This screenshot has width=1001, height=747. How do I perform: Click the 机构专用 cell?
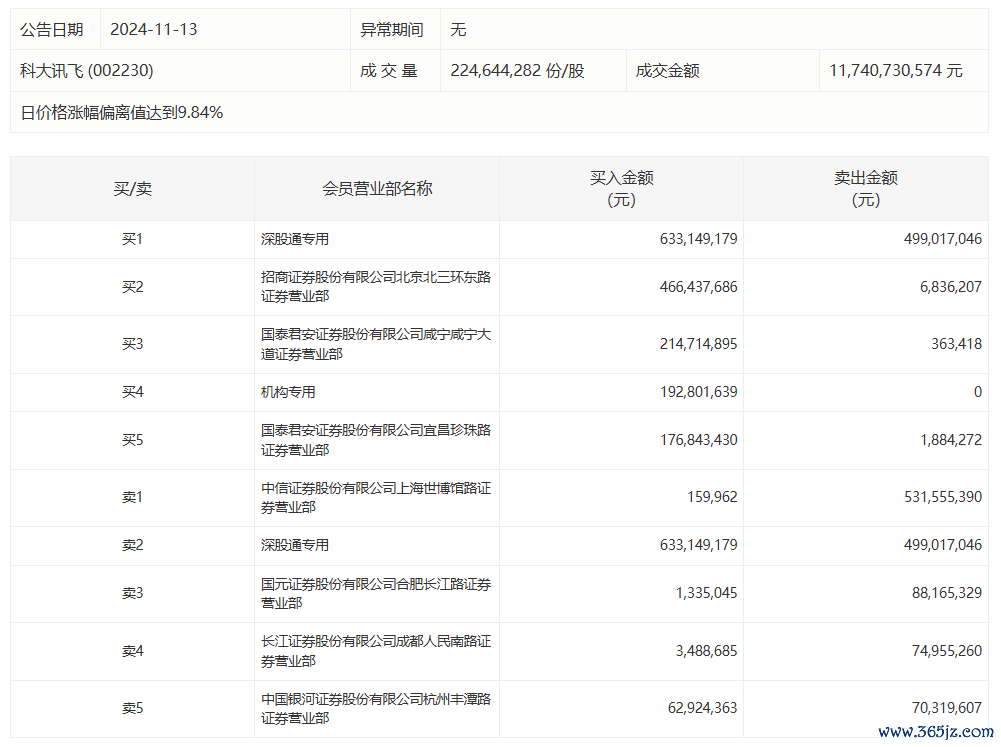[x=288, y=392]
